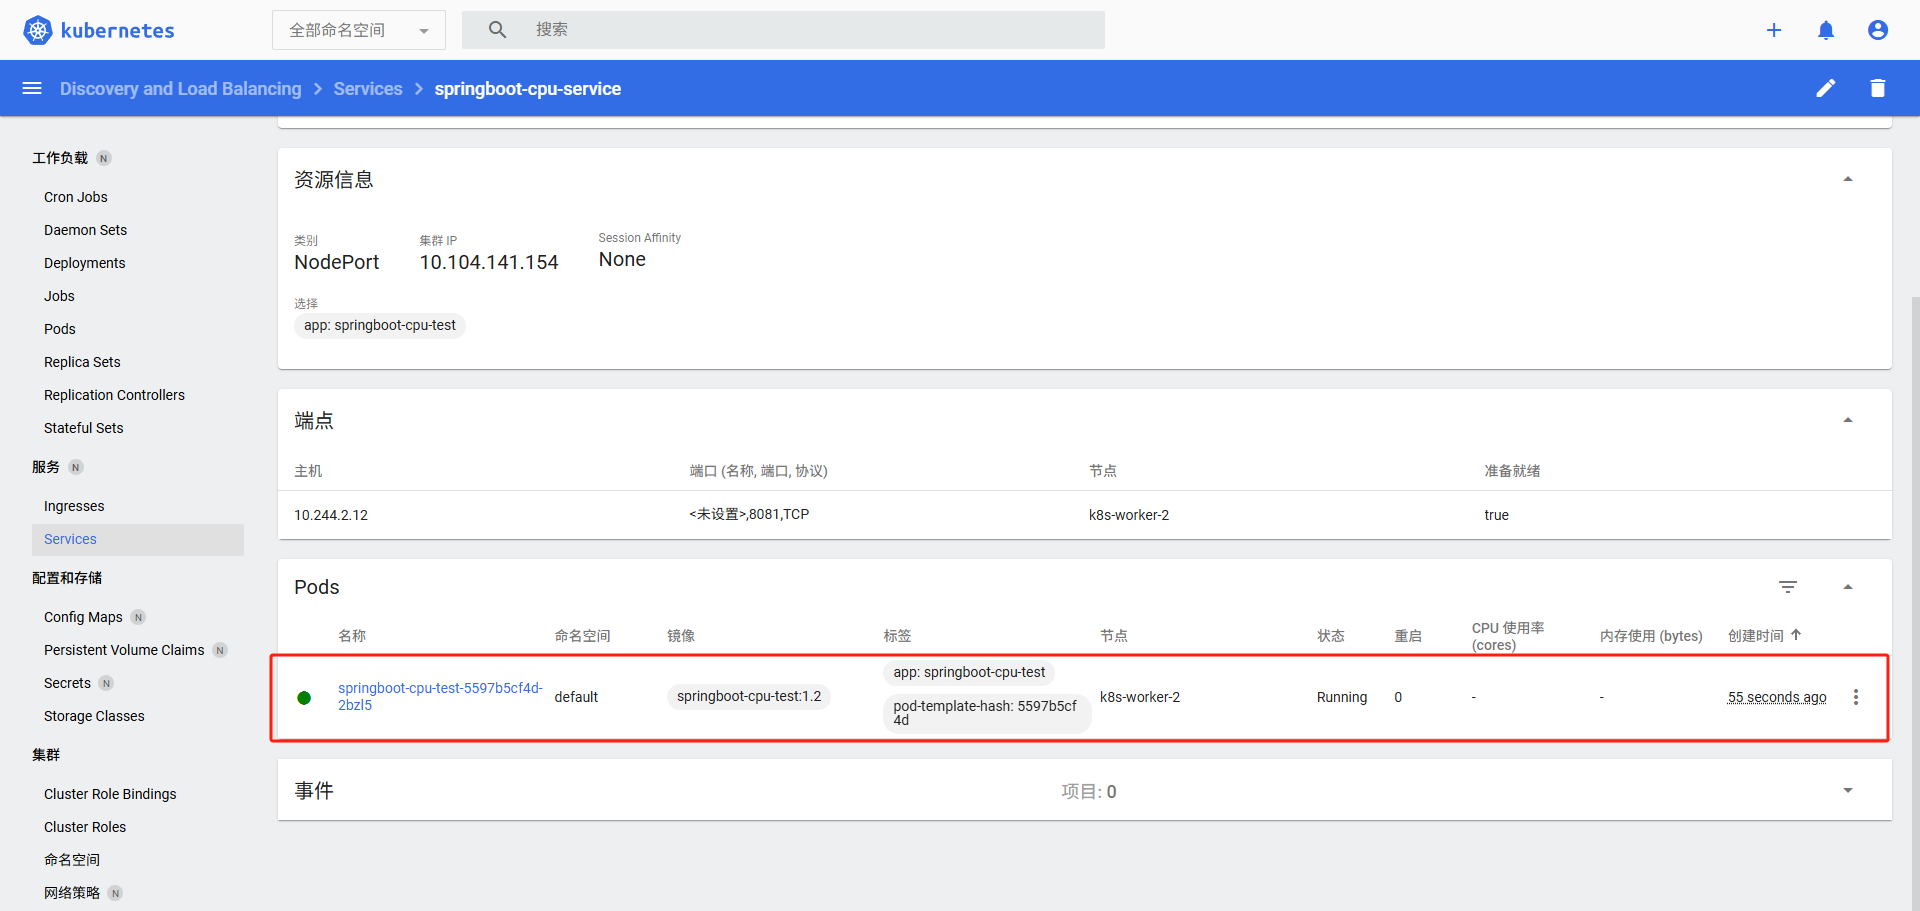Open Jobs in sidebar
Image resolution: width=1920 pixels, height=911 pixels.
point(59,296)
